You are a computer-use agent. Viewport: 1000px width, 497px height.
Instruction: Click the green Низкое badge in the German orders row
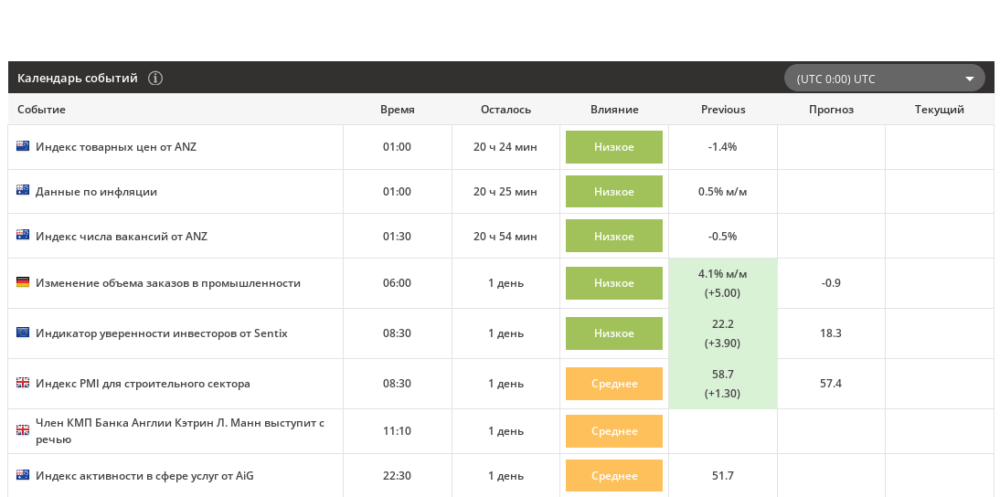(614, 283)
